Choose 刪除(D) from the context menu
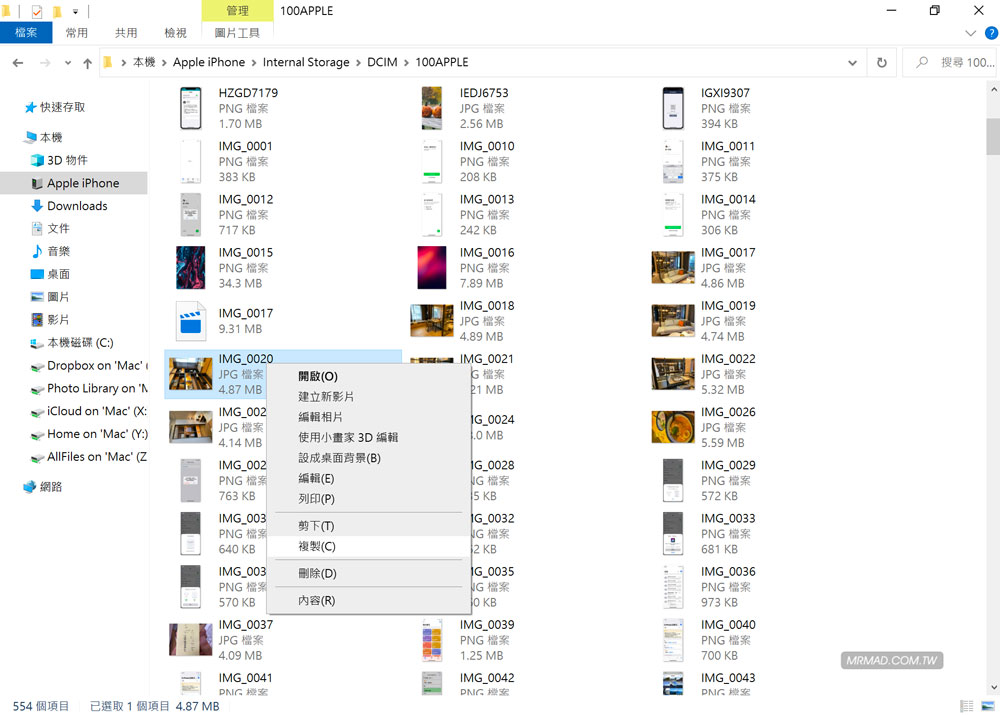The height and width of the screenshot is (715, 1000). [x=367, y=573]
